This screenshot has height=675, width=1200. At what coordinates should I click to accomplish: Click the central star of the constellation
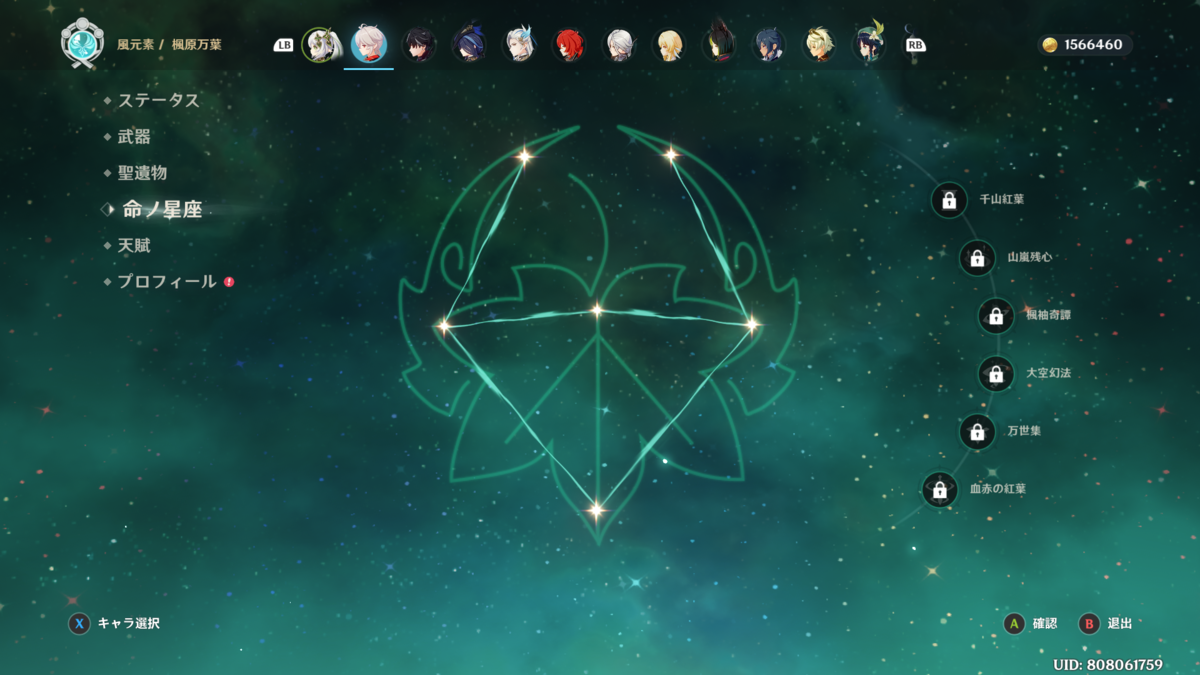pyautogui.click(x=597, y=310)
